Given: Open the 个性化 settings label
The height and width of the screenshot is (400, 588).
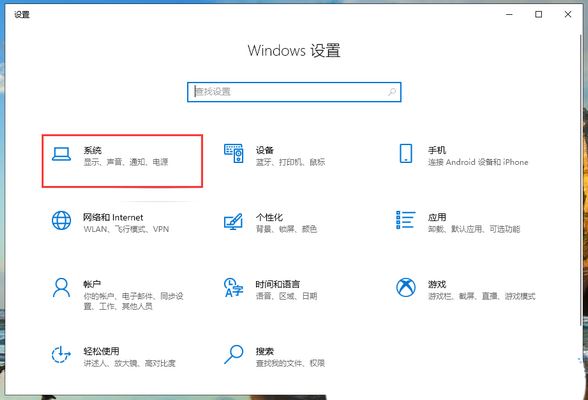Looking at the screenshot, I should (x=269, y=217).
